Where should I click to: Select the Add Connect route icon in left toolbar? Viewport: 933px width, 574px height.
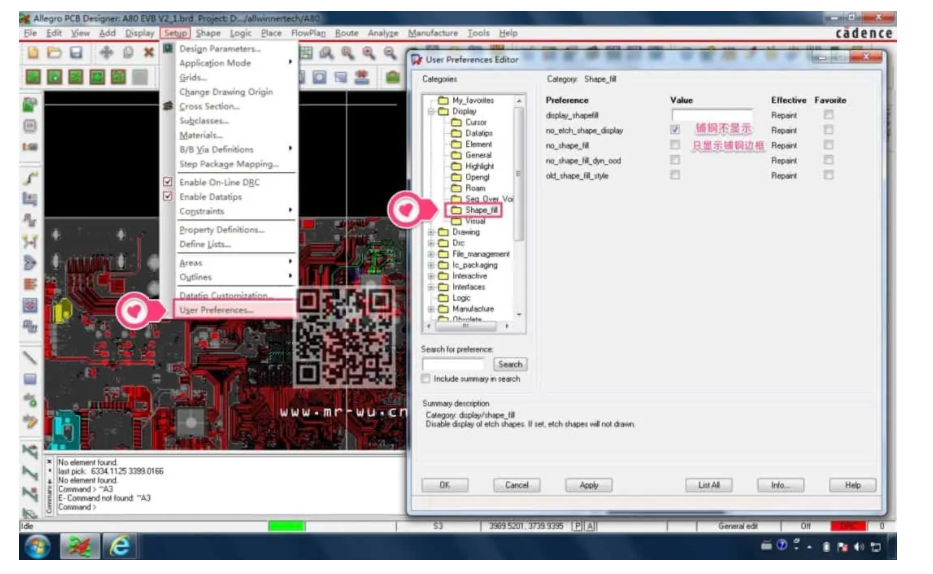(30, 178)
